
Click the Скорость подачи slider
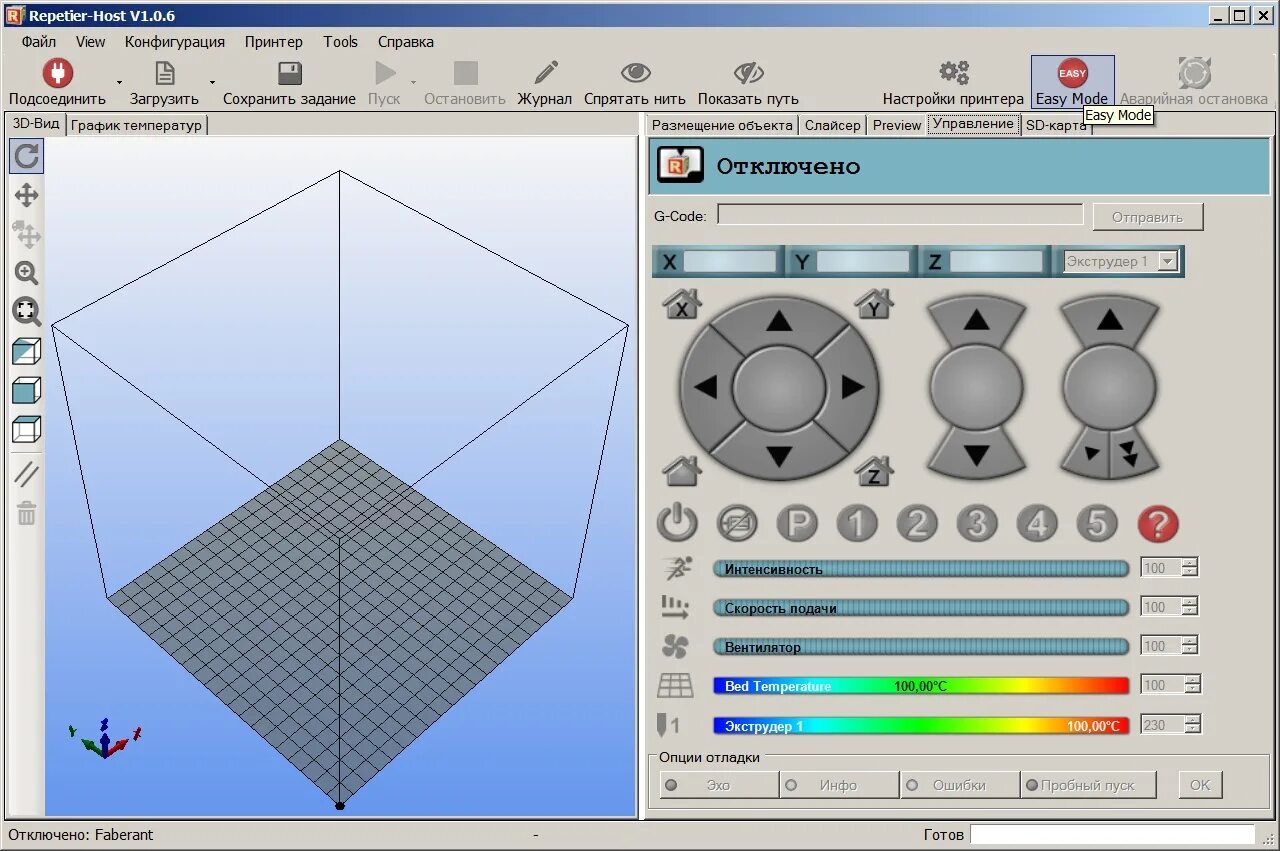[x=921, y=607]
